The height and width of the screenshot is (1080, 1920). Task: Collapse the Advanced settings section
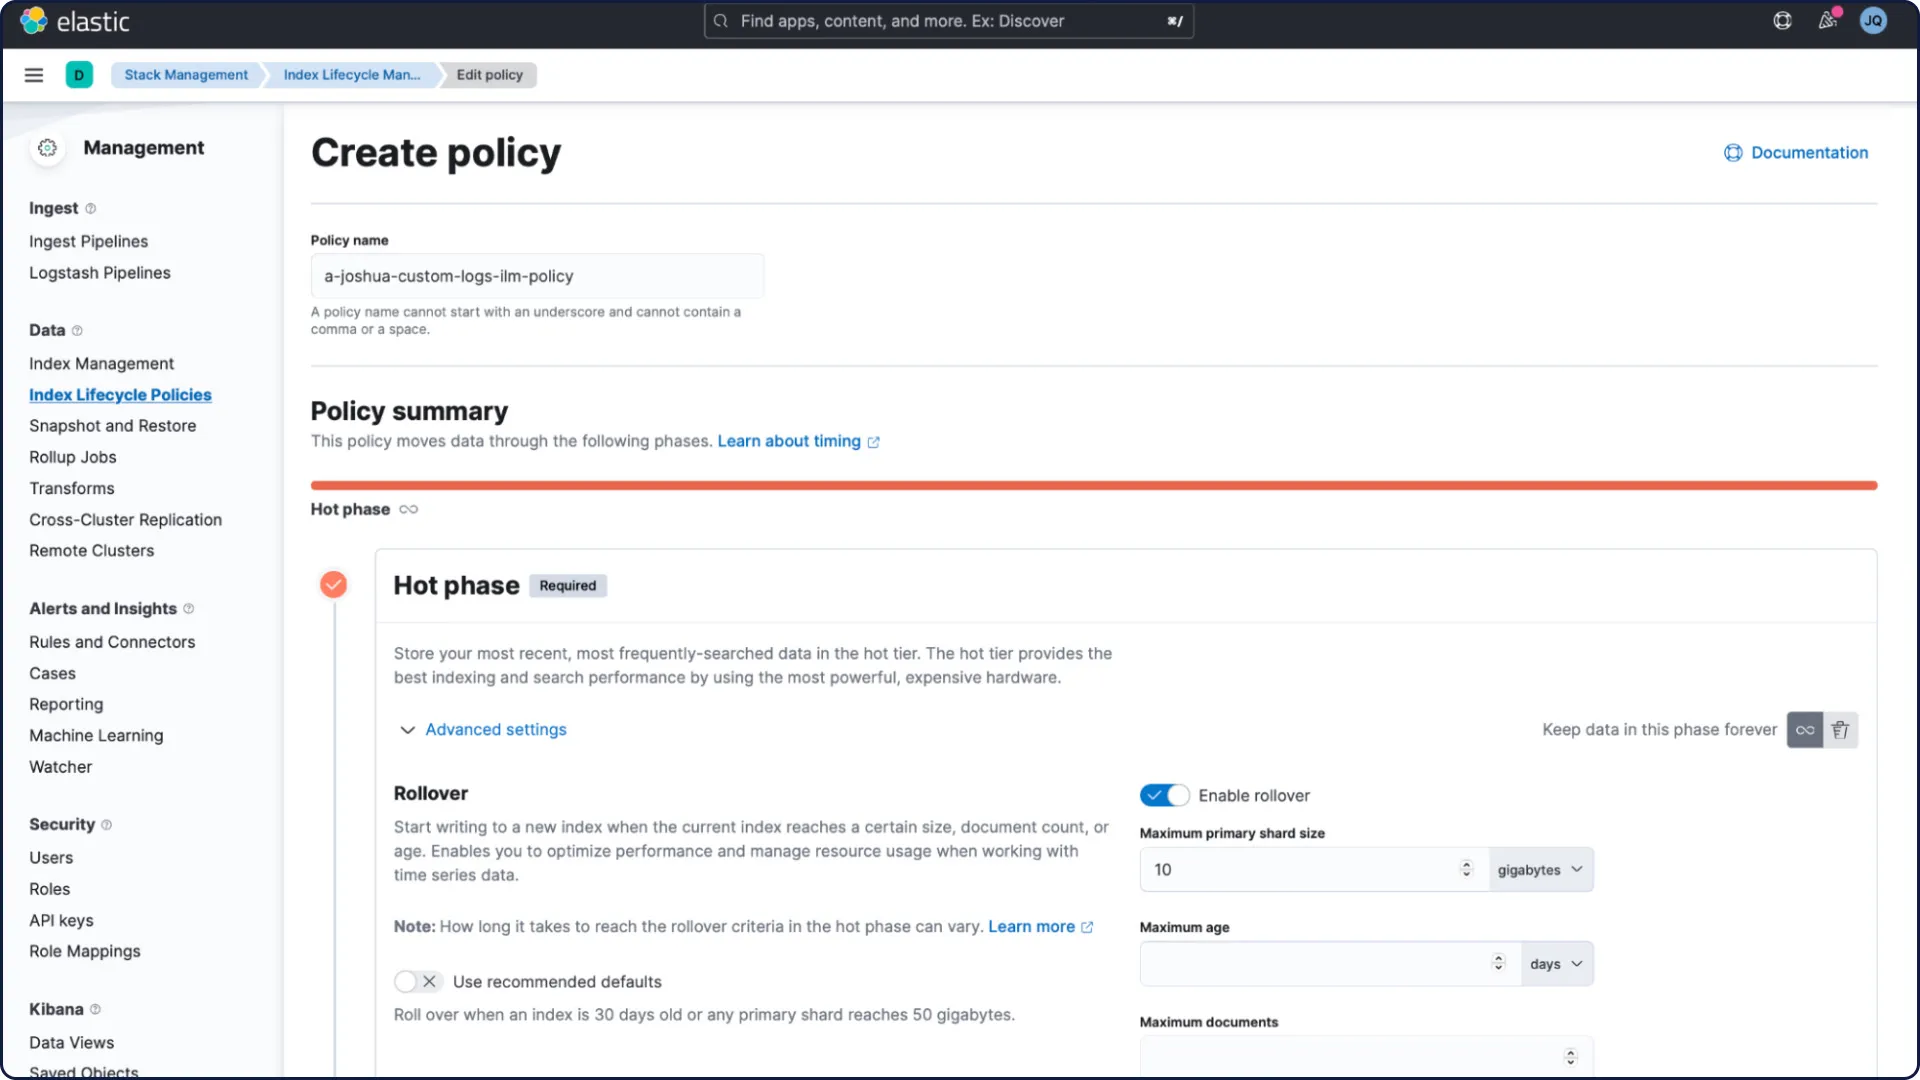pyautogui.click(x=482, y=730)
